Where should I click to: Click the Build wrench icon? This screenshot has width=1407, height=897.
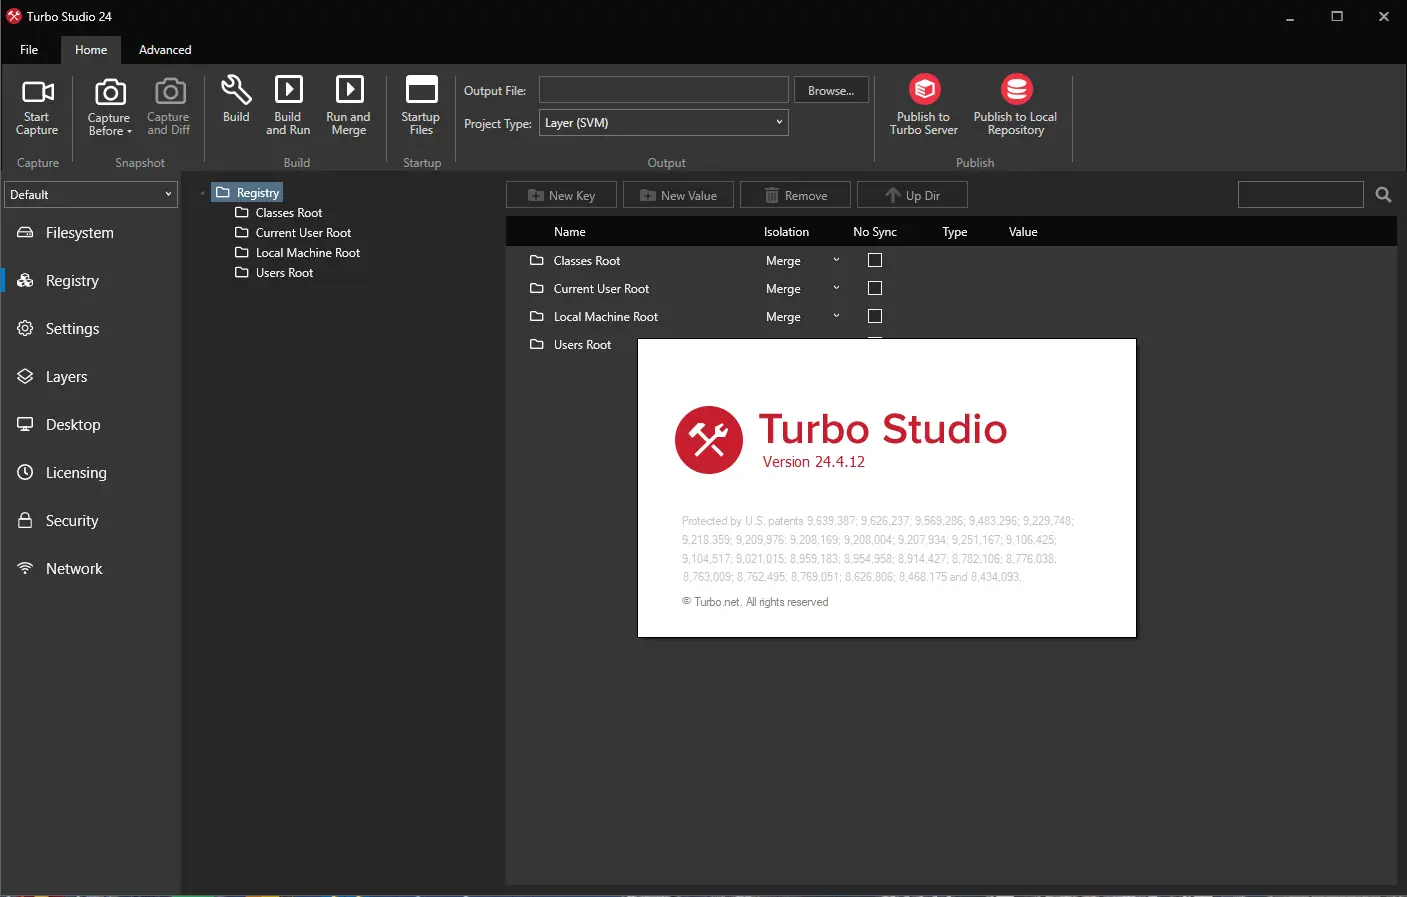236,90
